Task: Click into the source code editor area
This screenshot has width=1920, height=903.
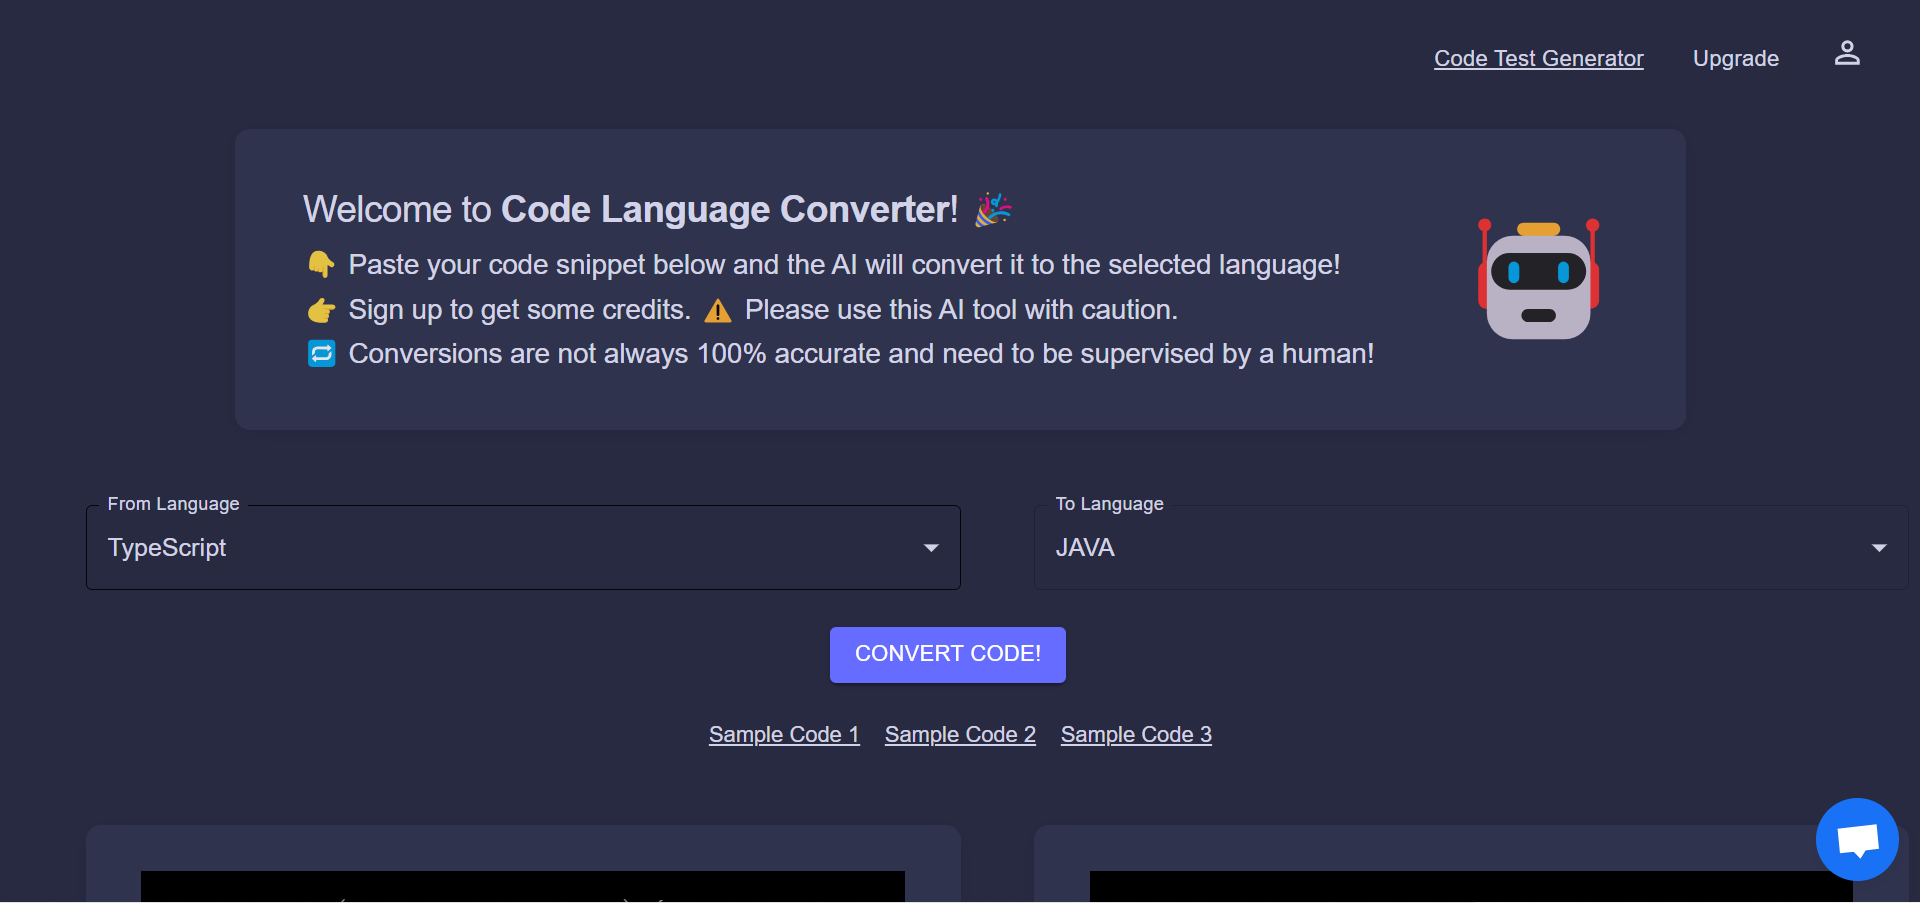Action: point(523,886)
